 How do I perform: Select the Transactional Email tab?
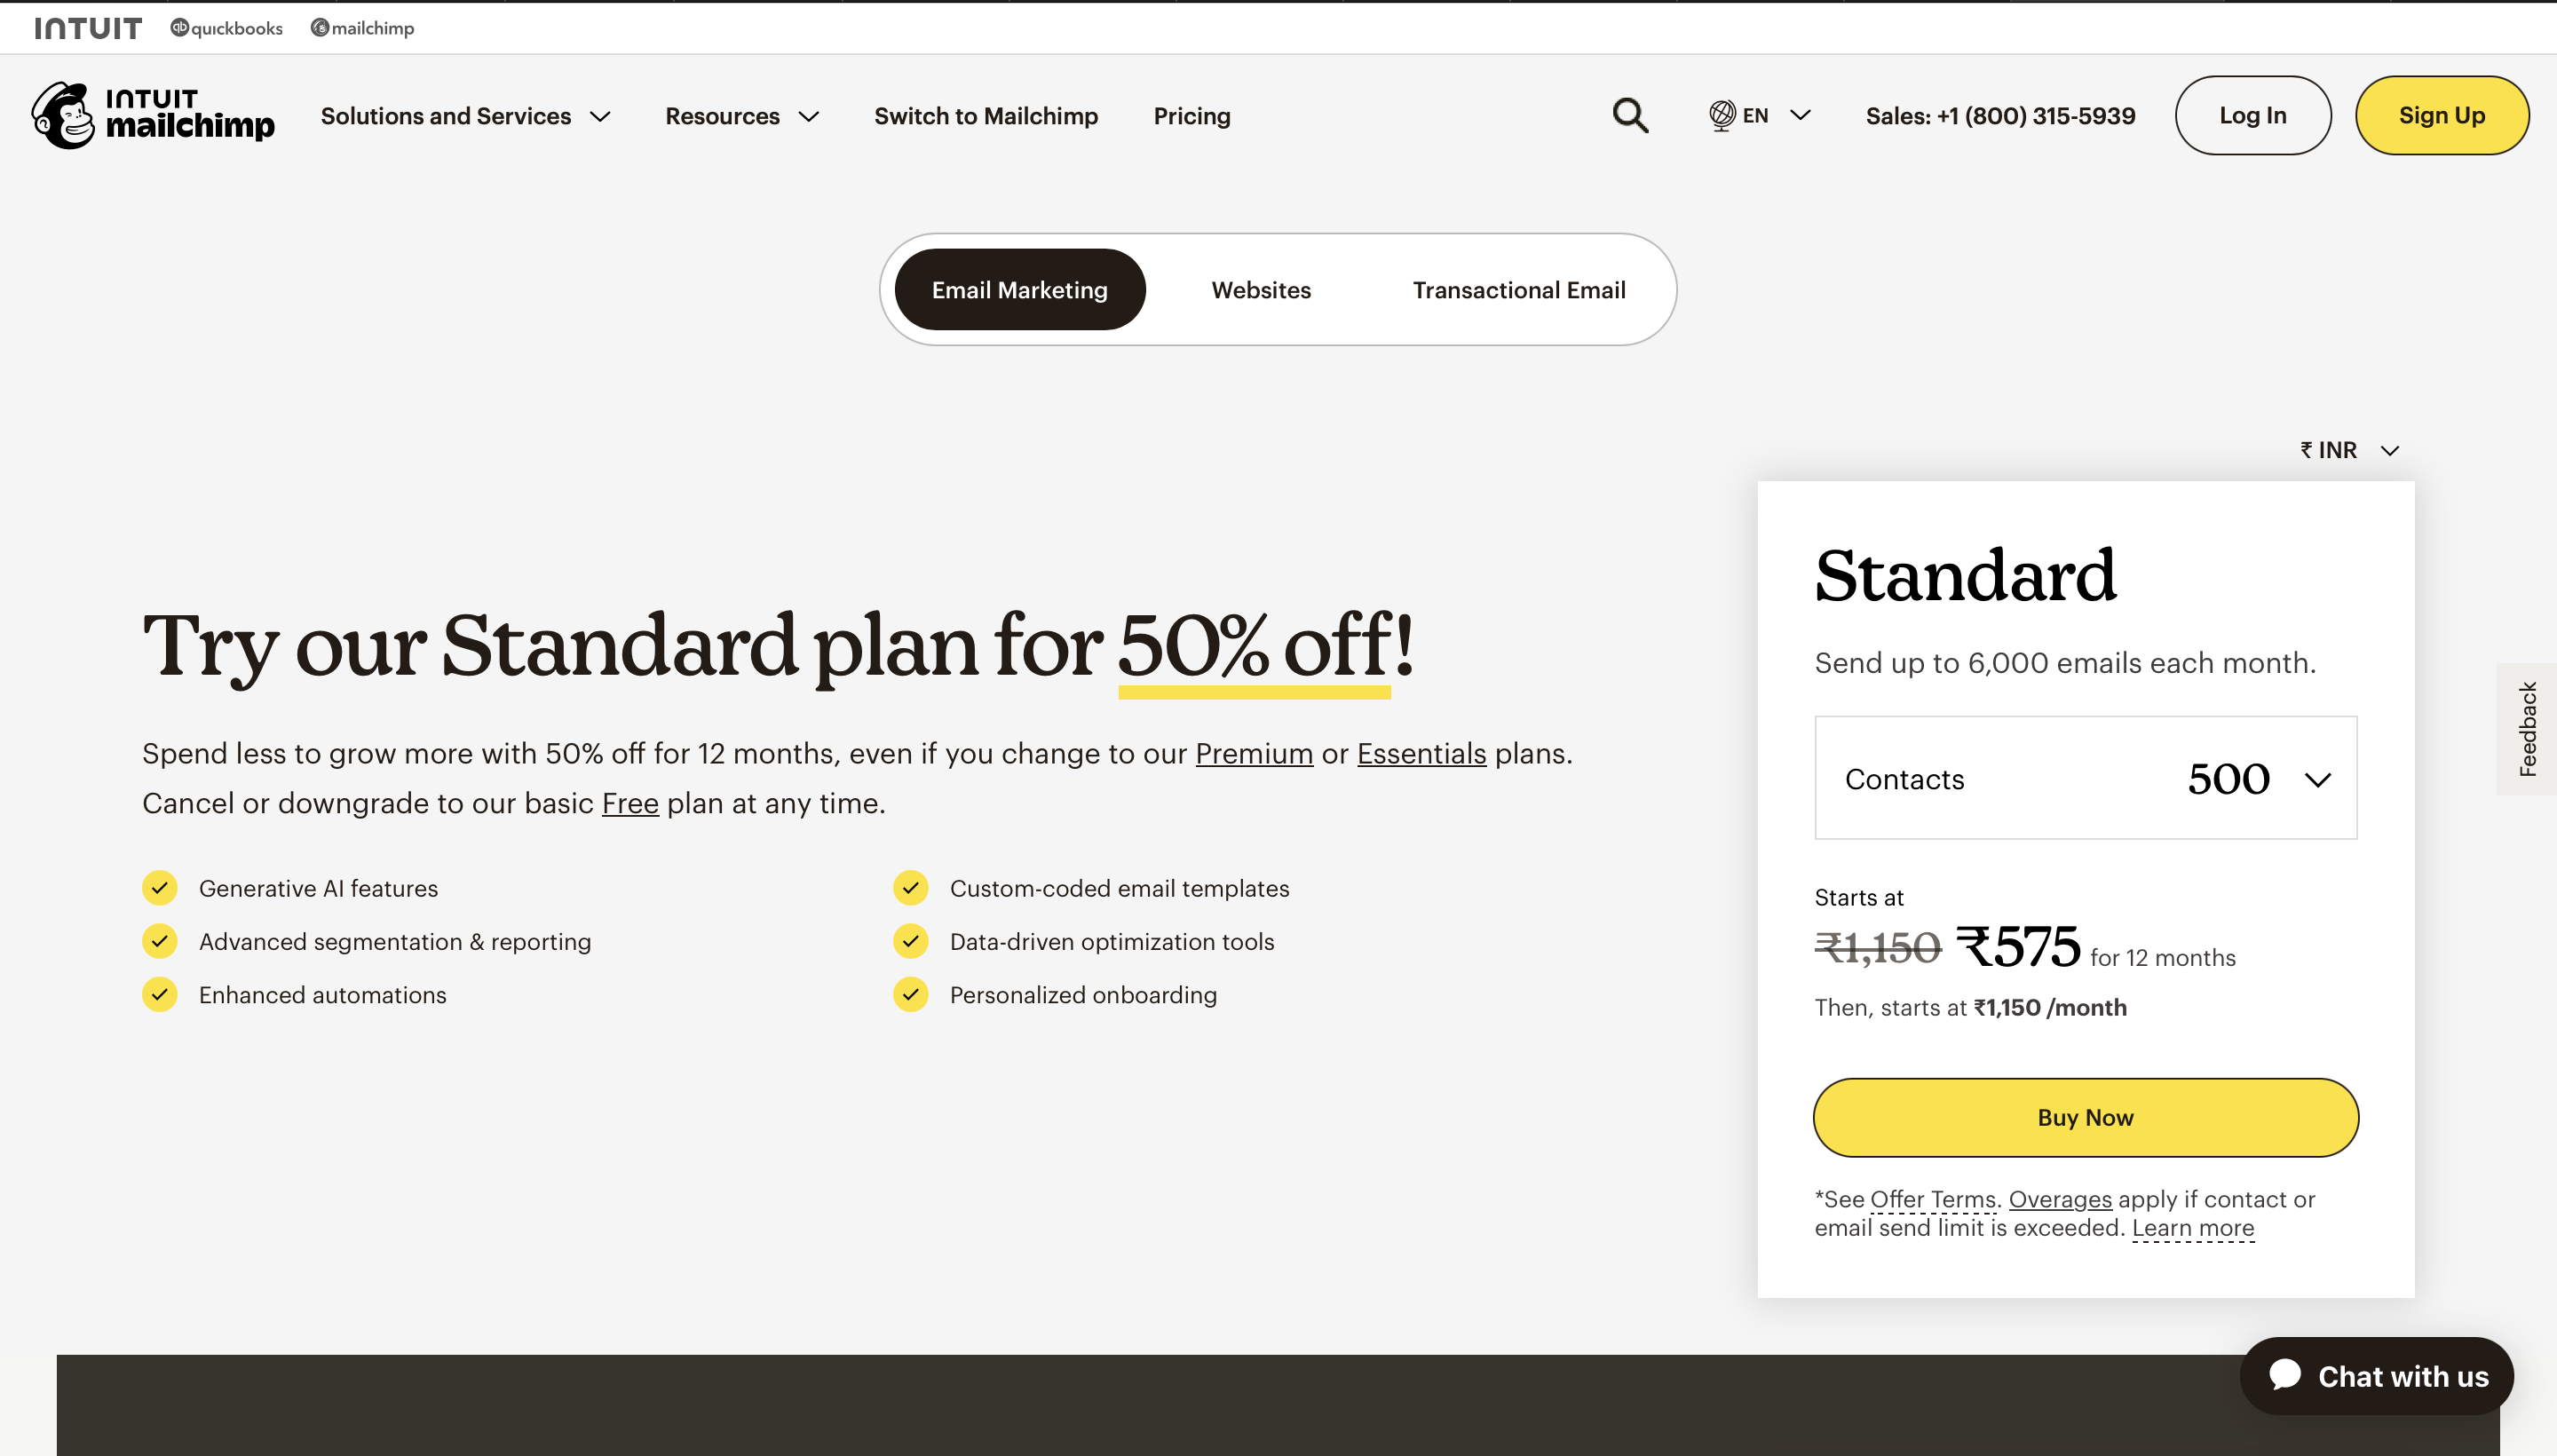1518,290
